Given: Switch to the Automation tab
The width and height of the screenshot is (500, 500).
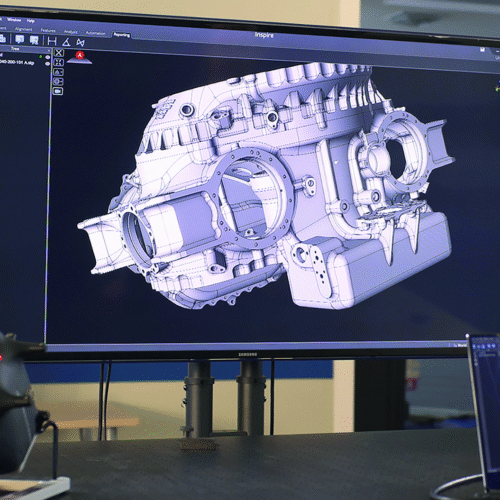Looking at the screenshot, I should pos(95,33).
